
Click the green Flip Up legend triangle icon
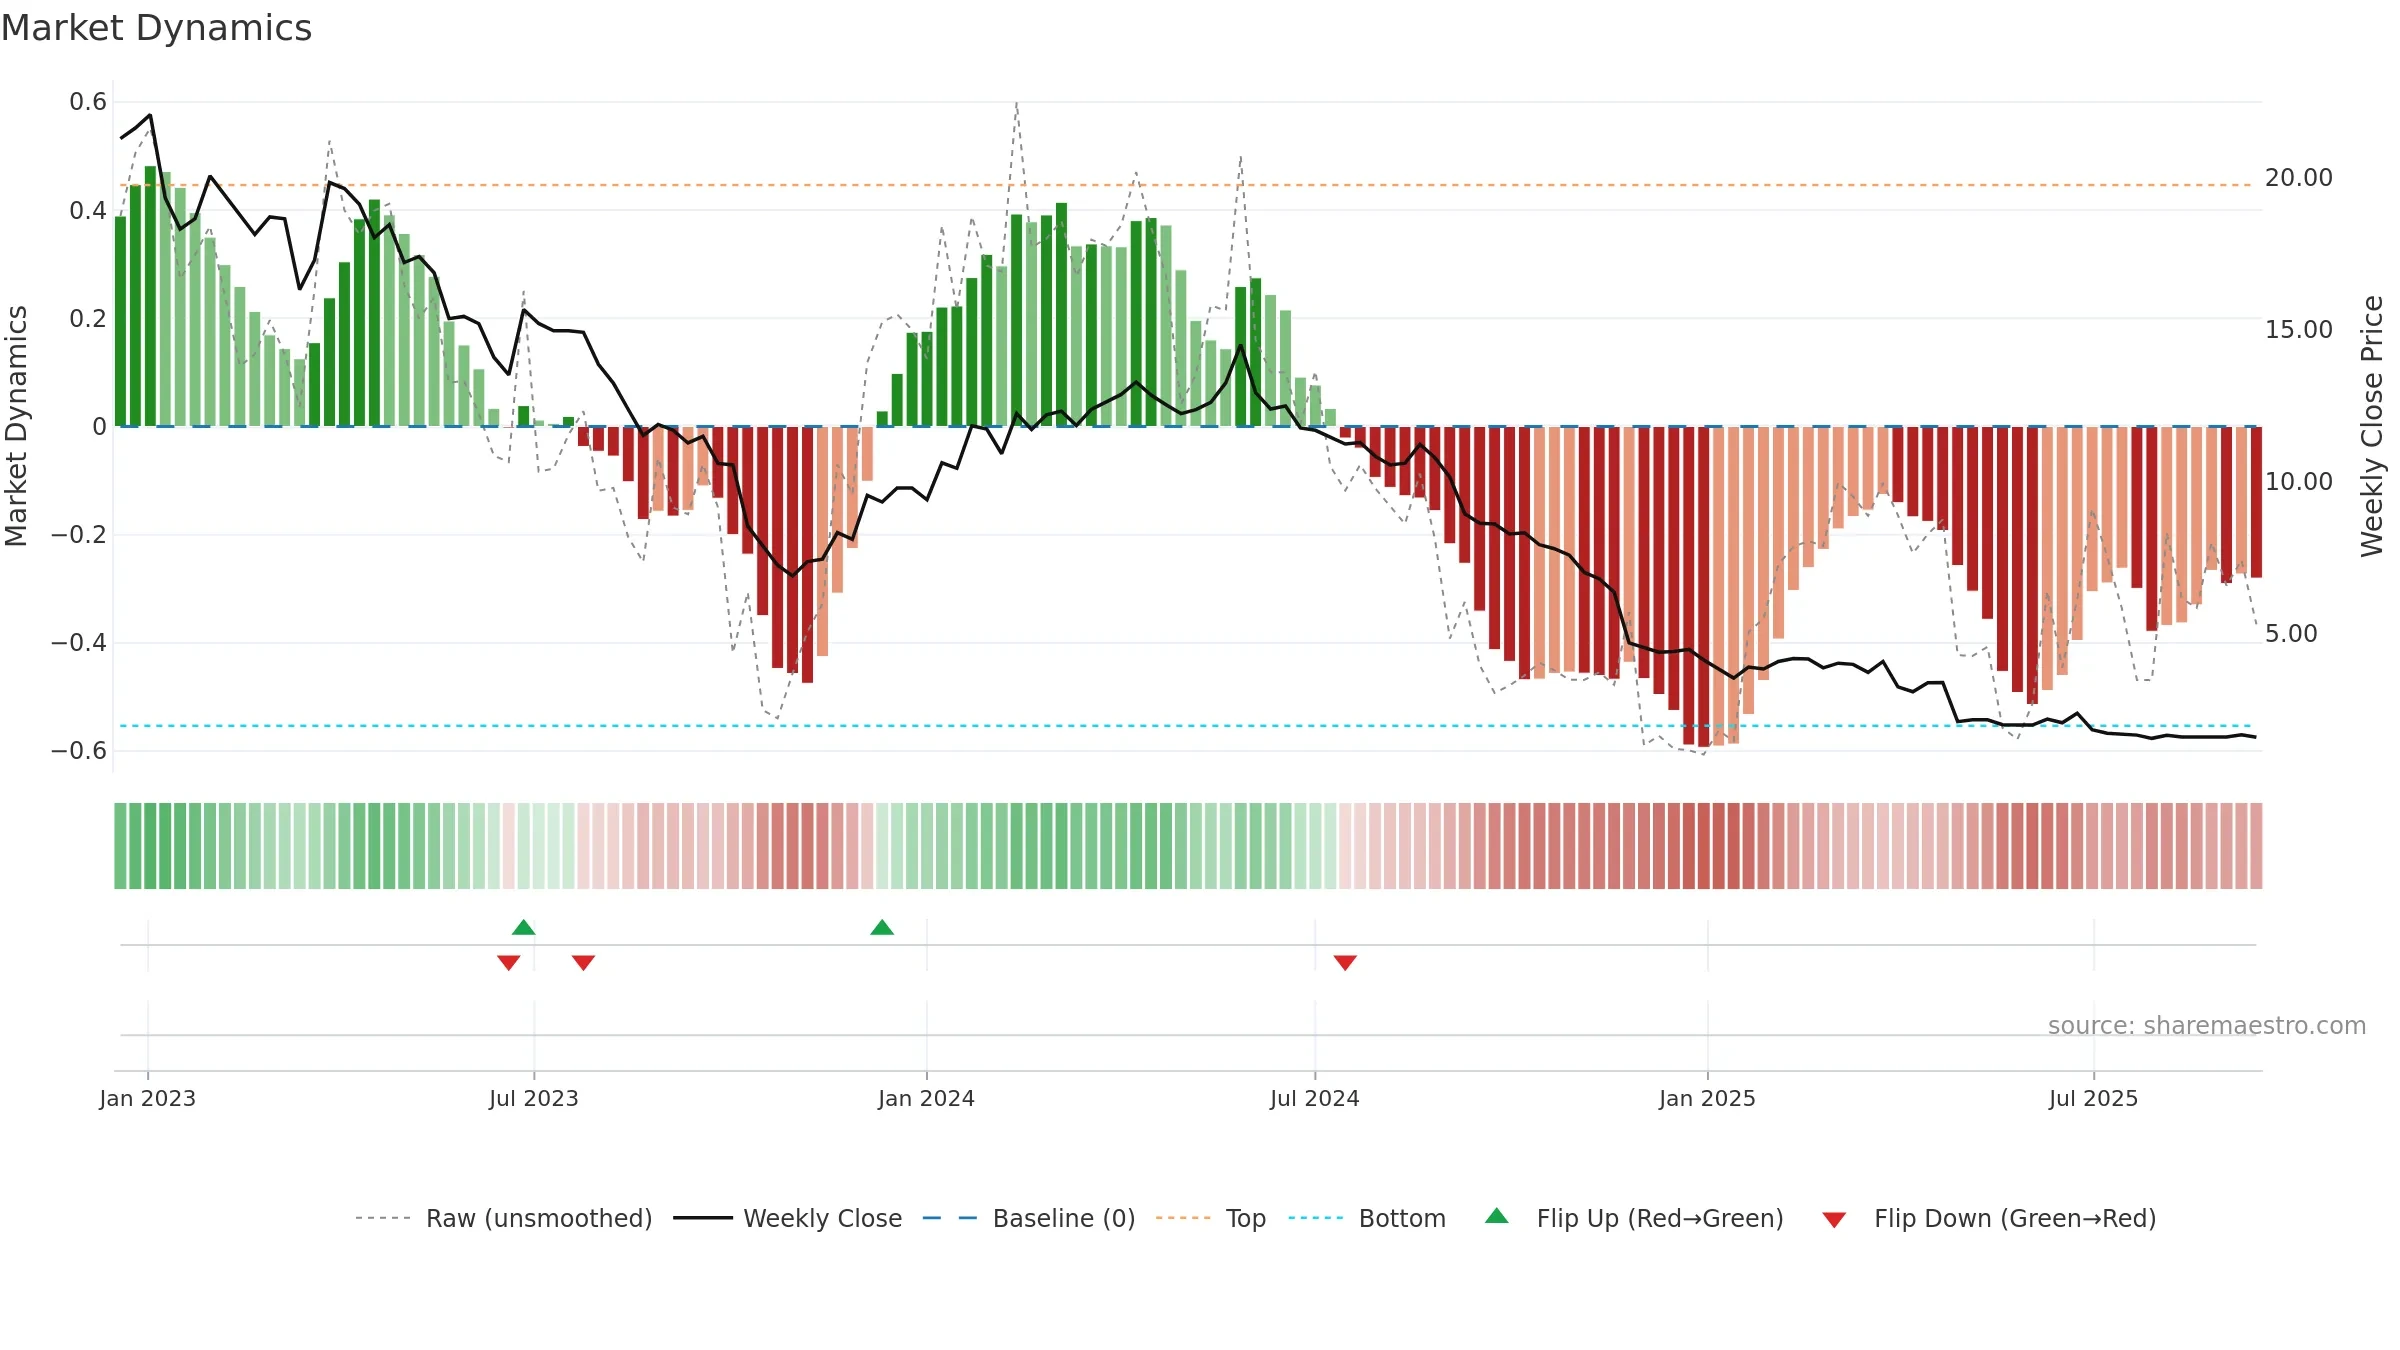click(1497, 1216)
